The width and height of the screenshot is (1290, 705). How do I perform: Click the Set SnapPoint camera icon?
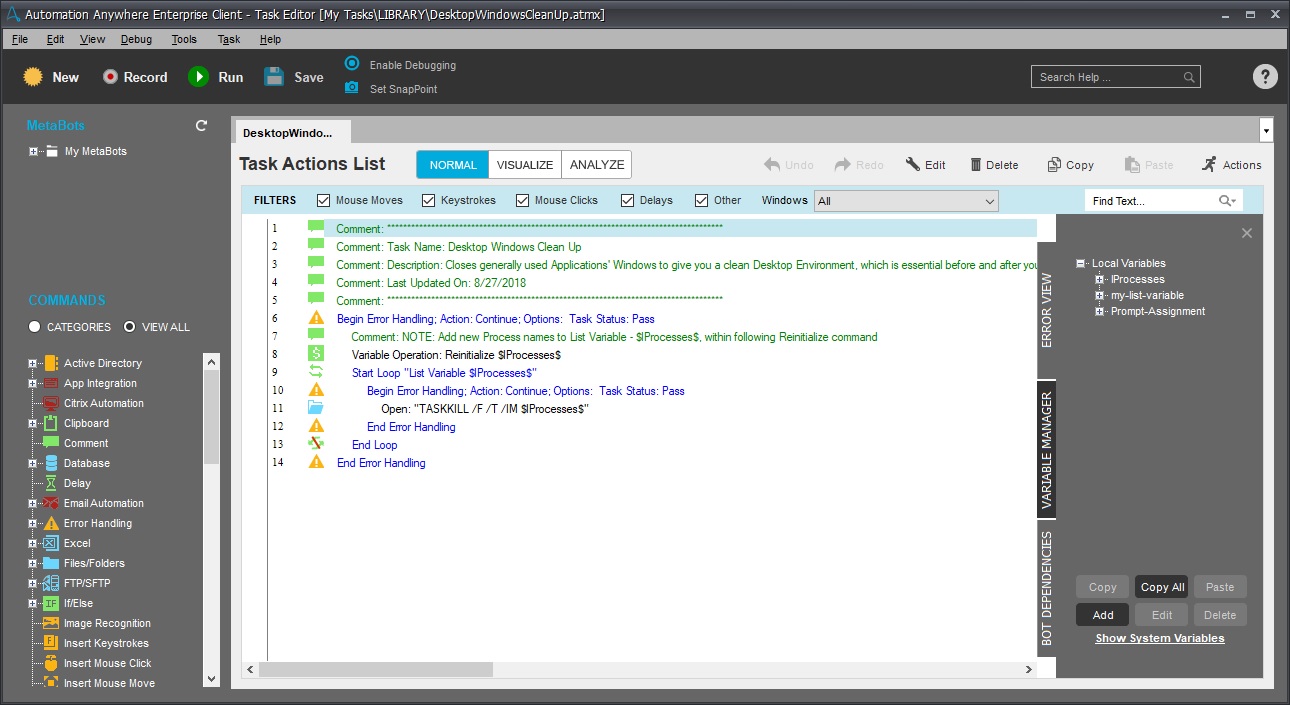[352, 88]
